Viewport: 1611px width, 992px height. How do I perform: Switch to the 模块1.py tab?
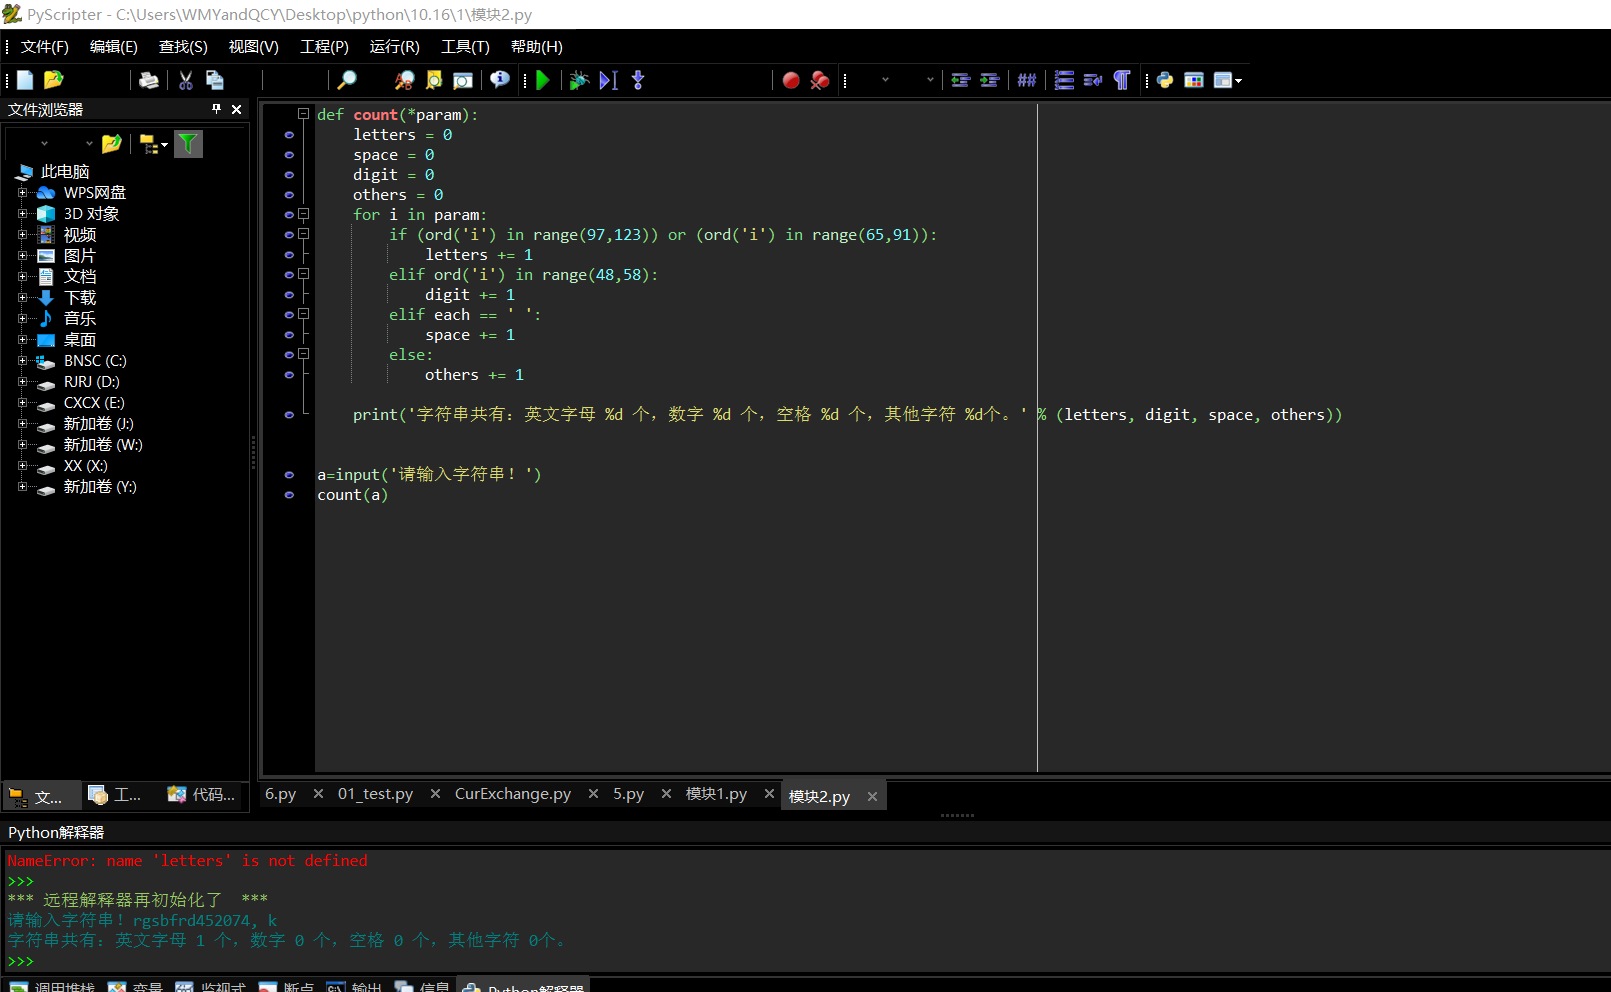point(716,794)
